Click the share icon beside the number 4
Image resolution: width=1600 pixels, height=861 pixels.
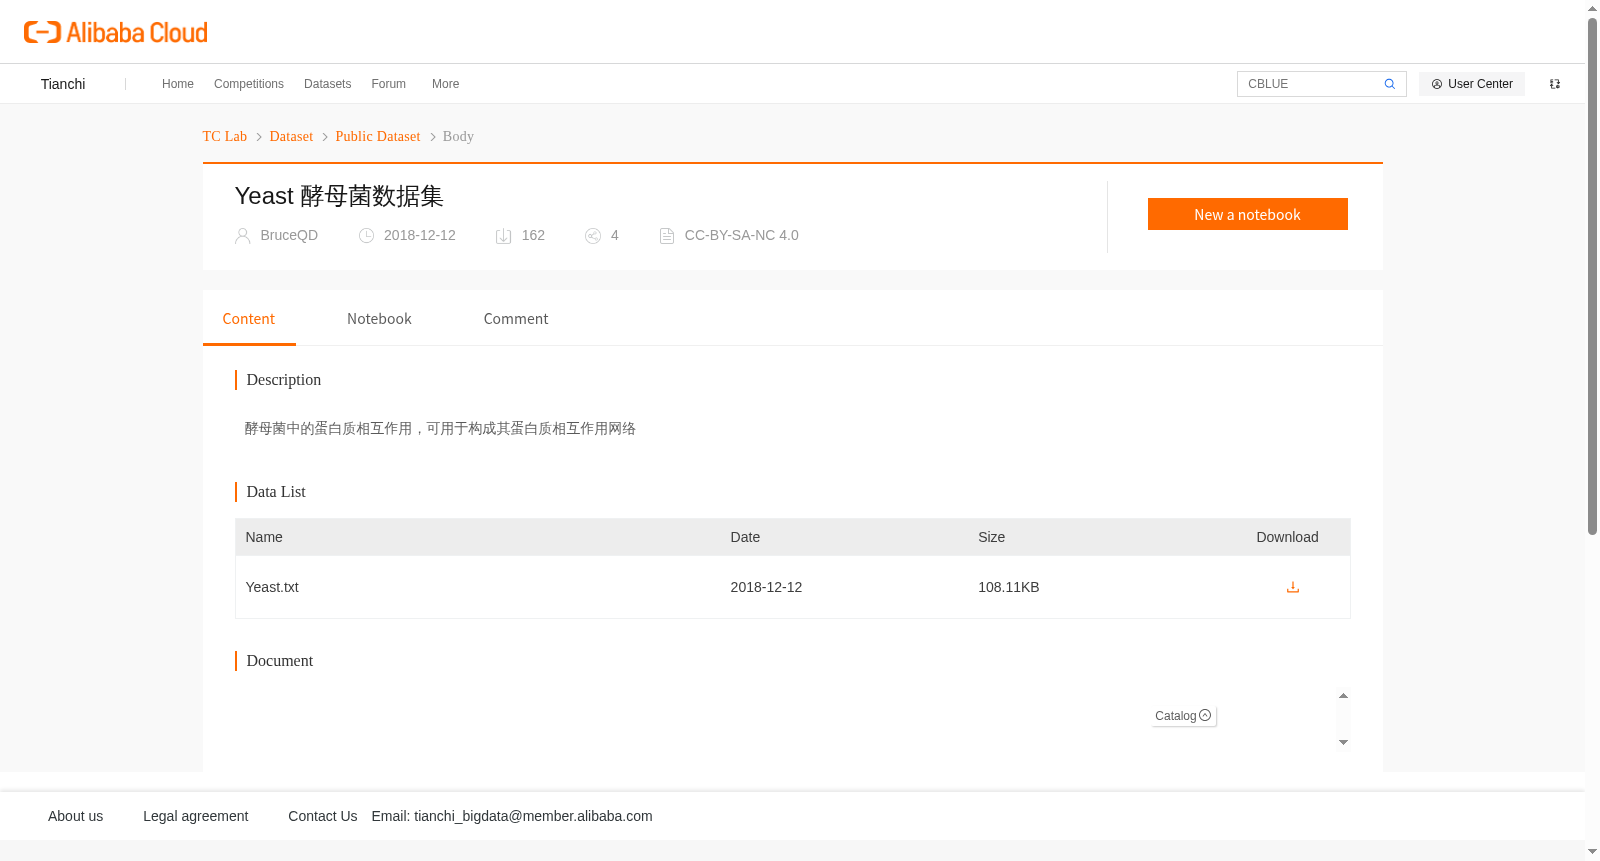(593, 236)
